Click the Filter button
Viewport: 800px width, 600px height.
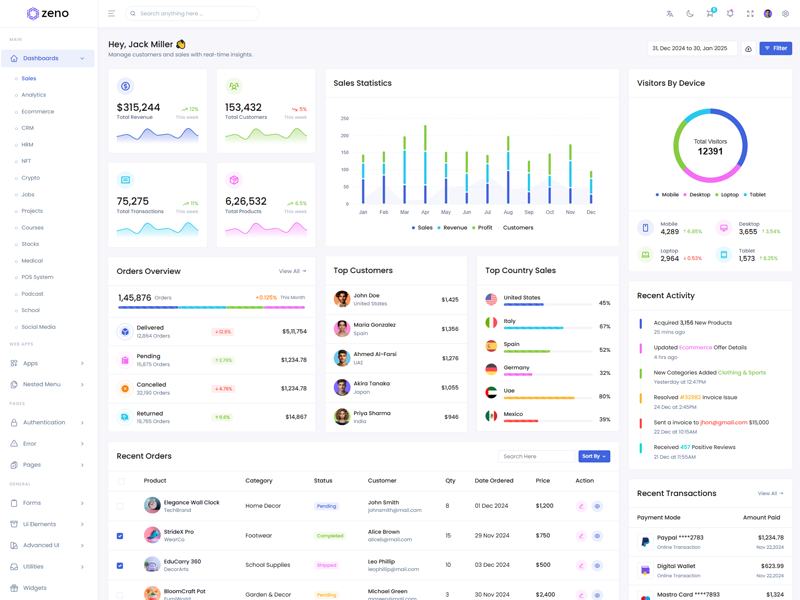click(775, 48)
